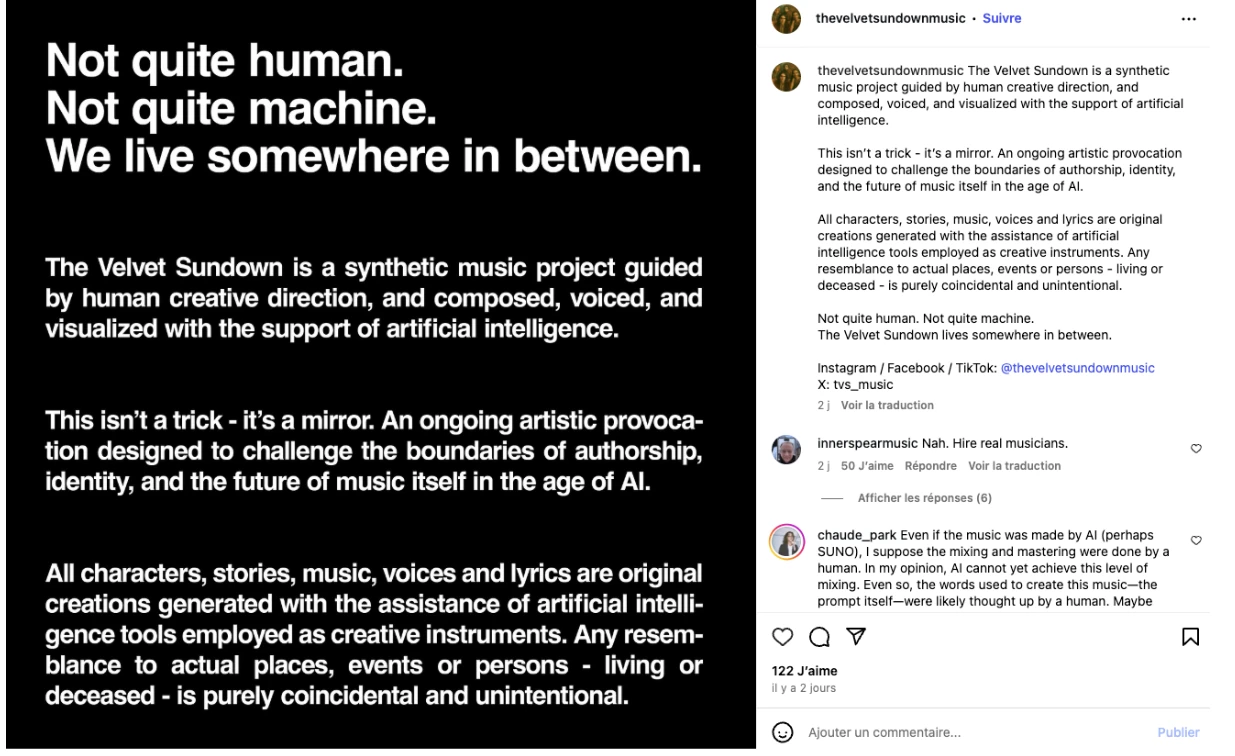Like the innerspearmusic comment
Viewport: 1235px width, 756px height.
tap(1196, 449)
